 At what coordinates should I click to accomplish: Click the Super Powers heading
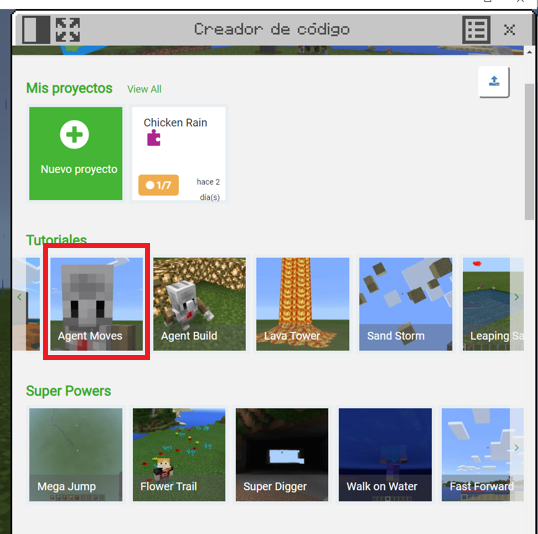tap(69, 391)
